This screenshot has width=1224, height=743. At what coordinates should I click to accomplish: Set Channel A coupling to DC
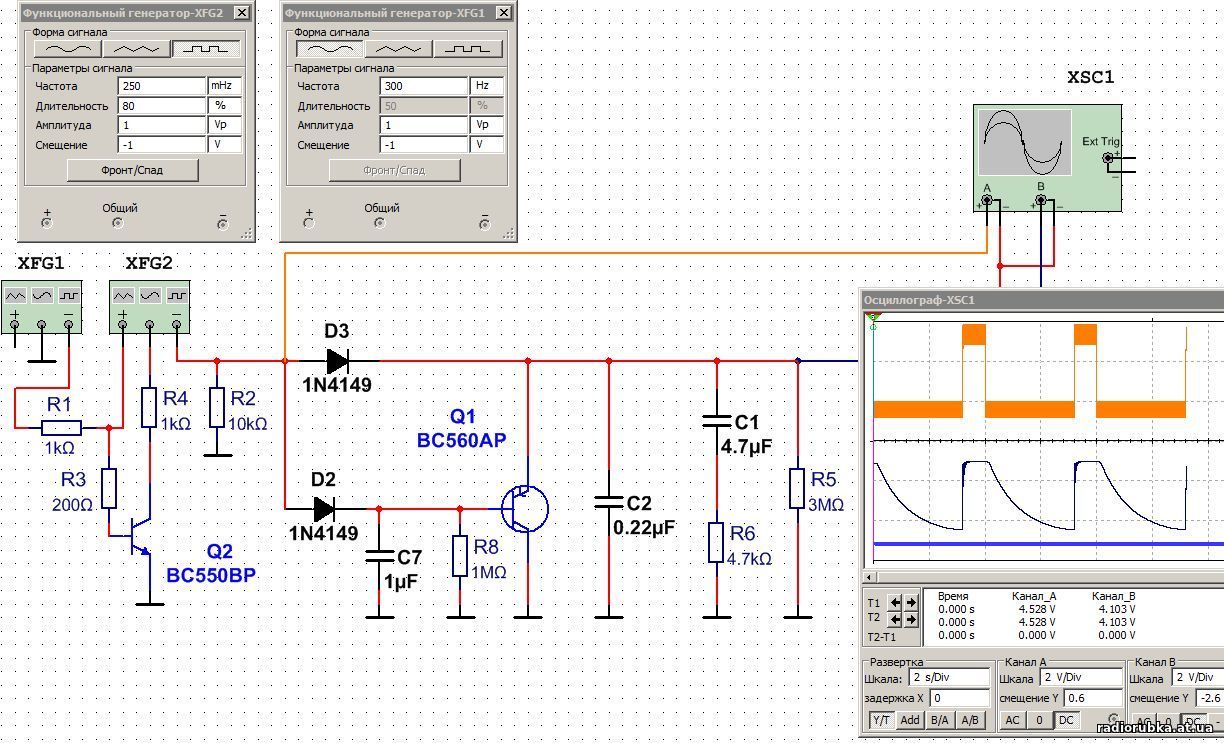[1066, 720]
